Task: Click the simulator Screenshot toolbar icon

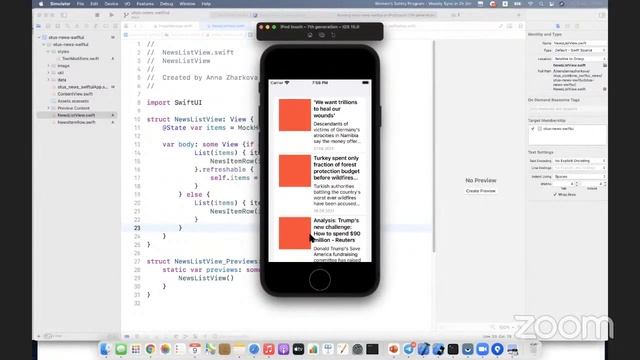Action: pos(322,35)
